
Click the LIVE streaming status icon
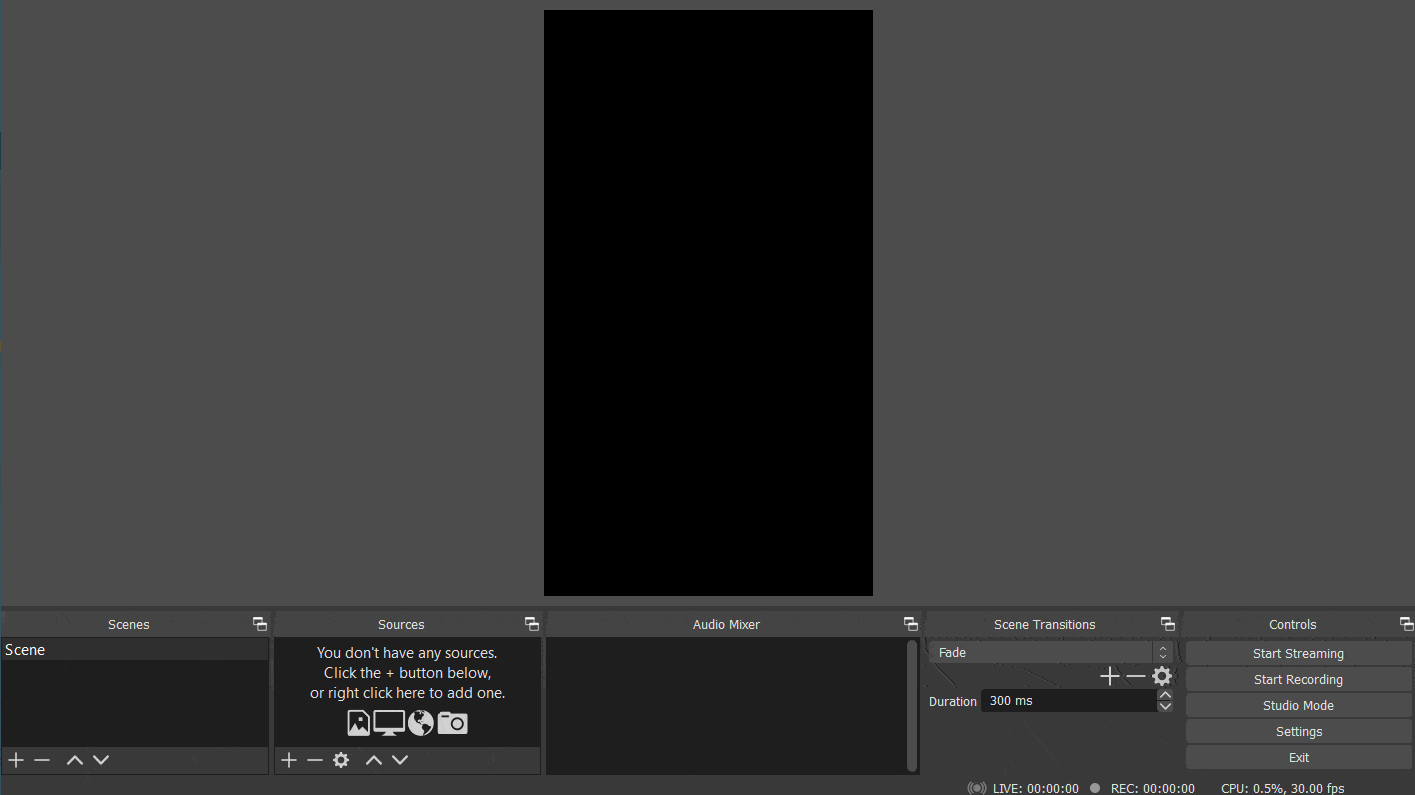[x=977, y=788]
